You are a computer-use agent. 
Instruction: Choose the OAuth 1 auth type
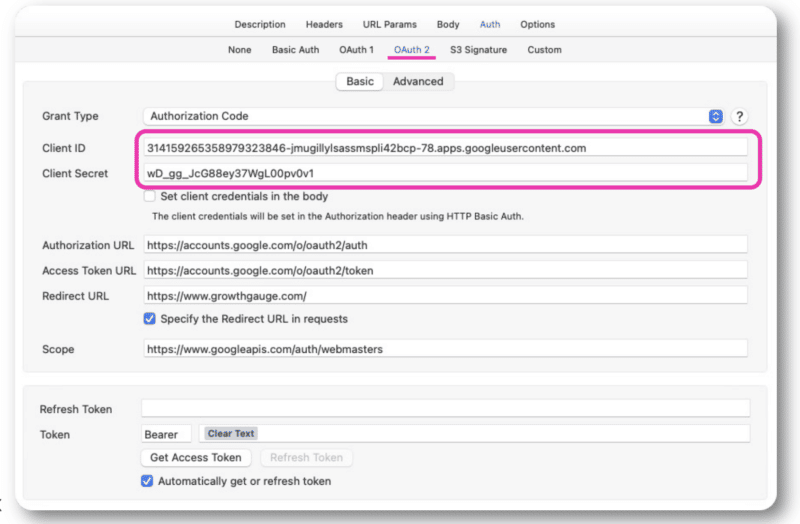[x=356, y=50]
